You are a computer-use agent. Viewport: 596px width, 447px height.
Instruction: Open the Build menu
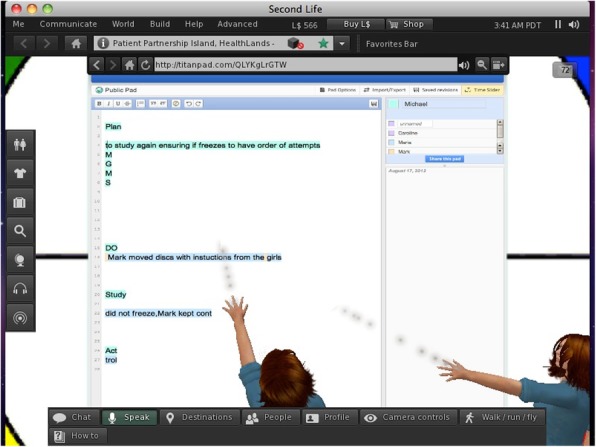(x=160, y=24)
